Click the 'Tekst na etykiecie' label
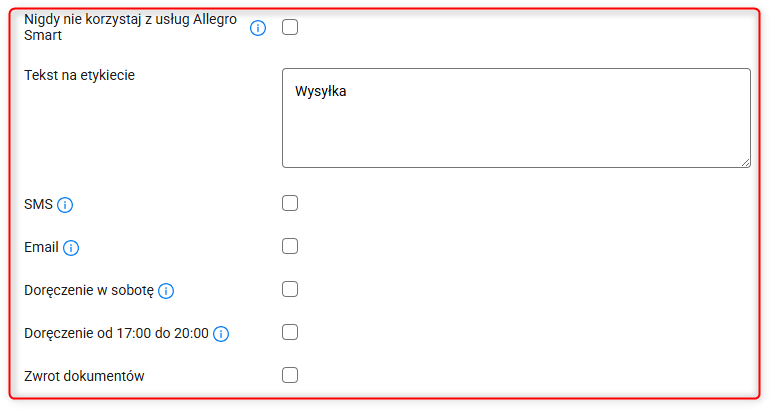775x416 pixels. 79,75
